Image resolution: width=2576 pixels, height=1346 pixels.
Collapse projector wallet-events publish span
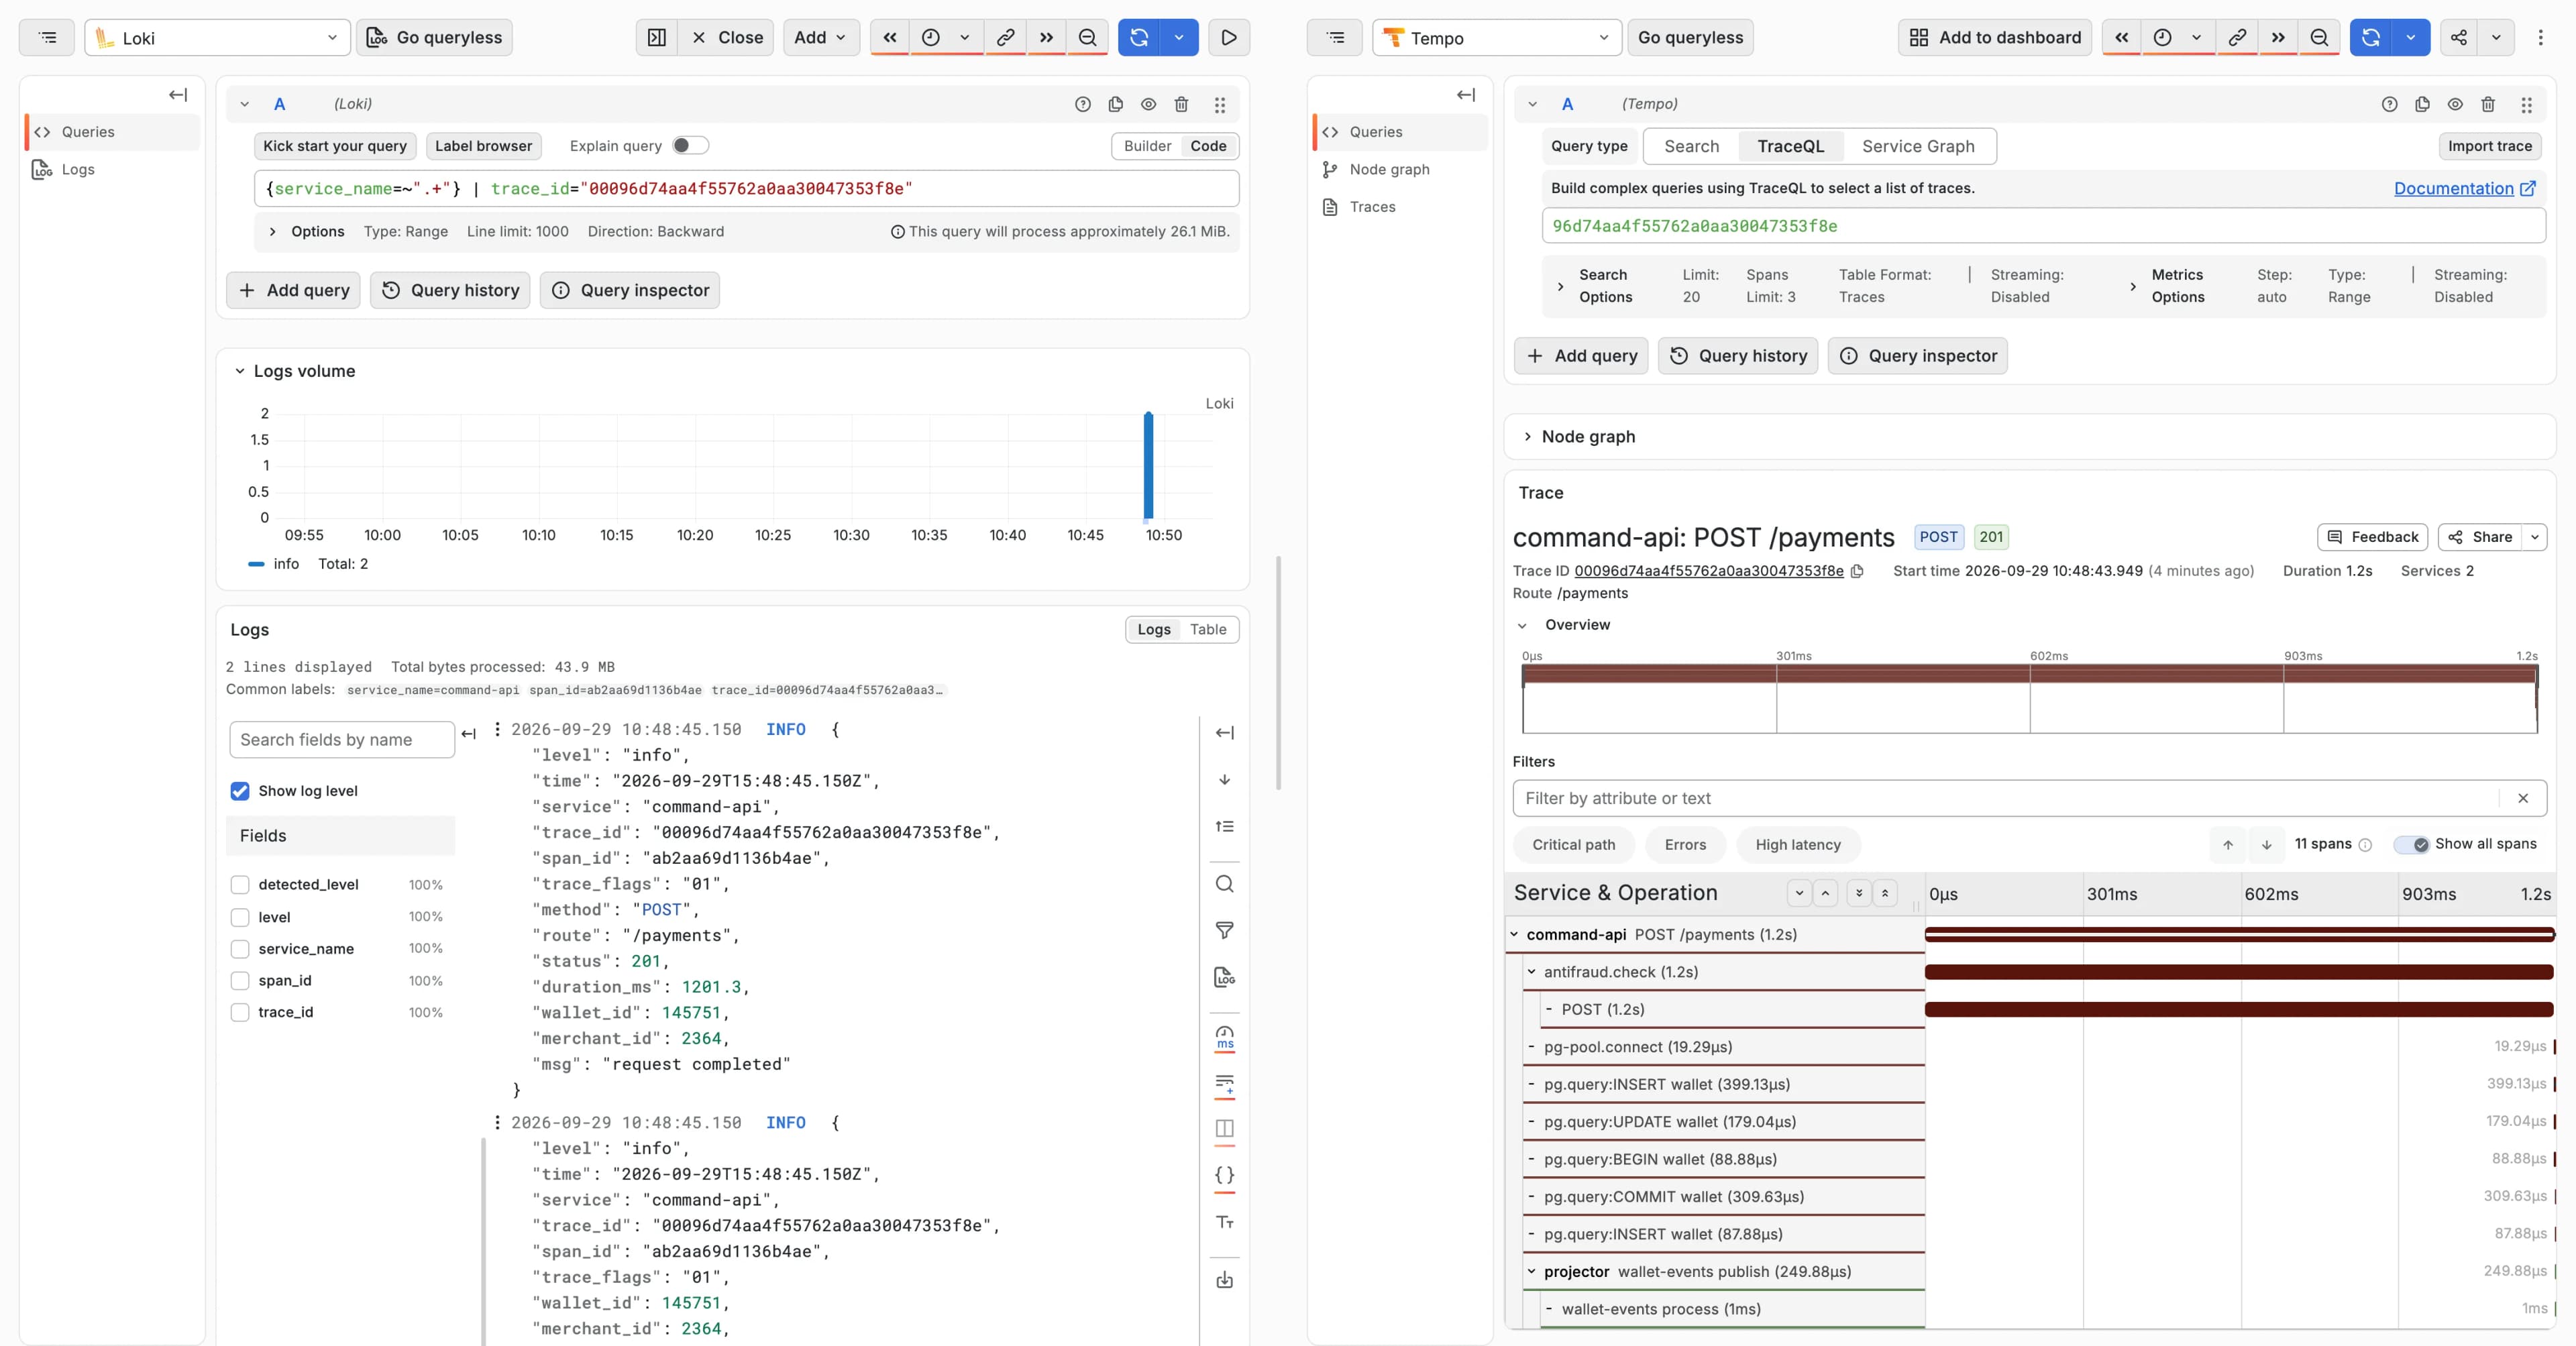pyautogui.click(x=1531, y=1272)
